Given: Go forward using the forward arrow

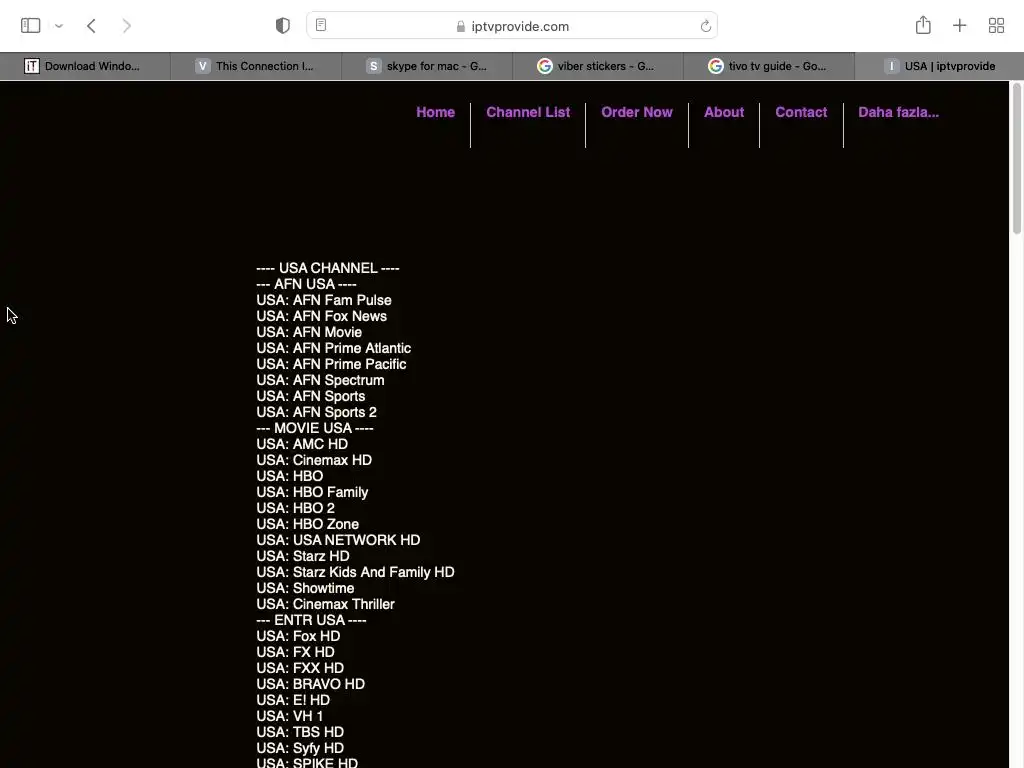Looking at the screenshot, I should click(x=127, y=25).
